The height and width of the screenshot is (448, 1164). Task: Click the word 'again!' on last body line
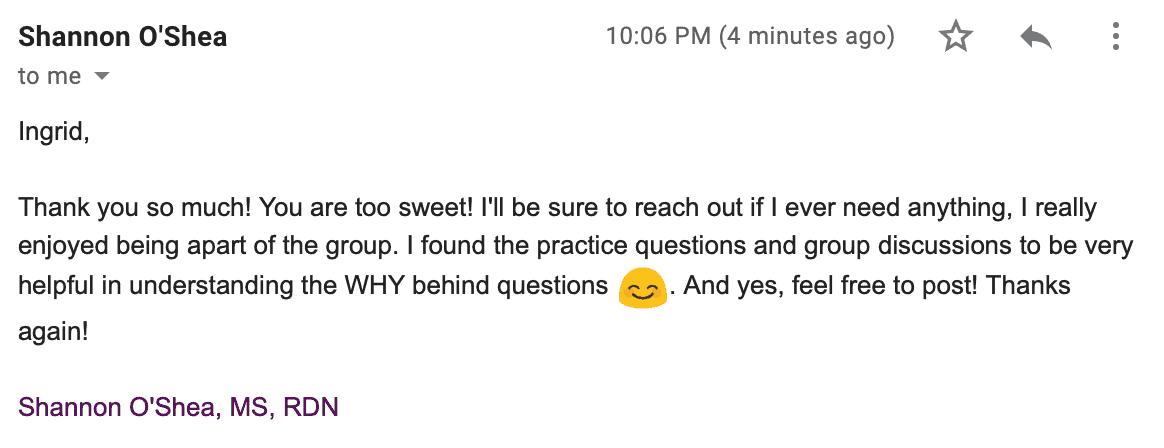[53, 332]
